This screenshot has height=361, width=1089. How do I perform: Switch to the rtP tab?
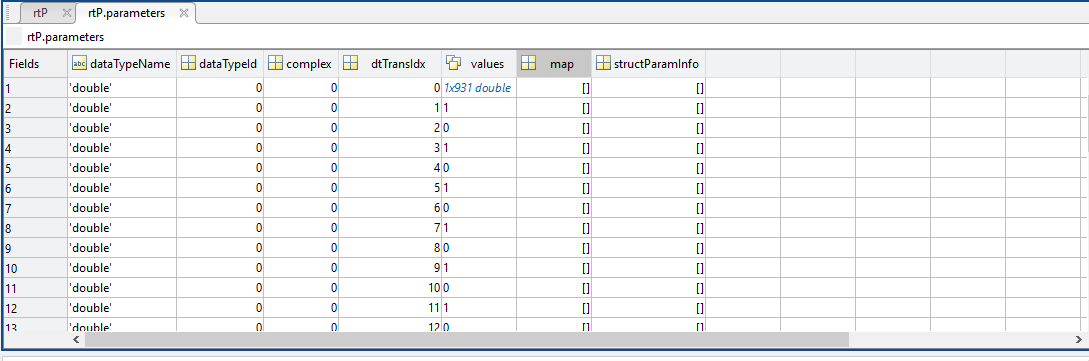point(40,13)
